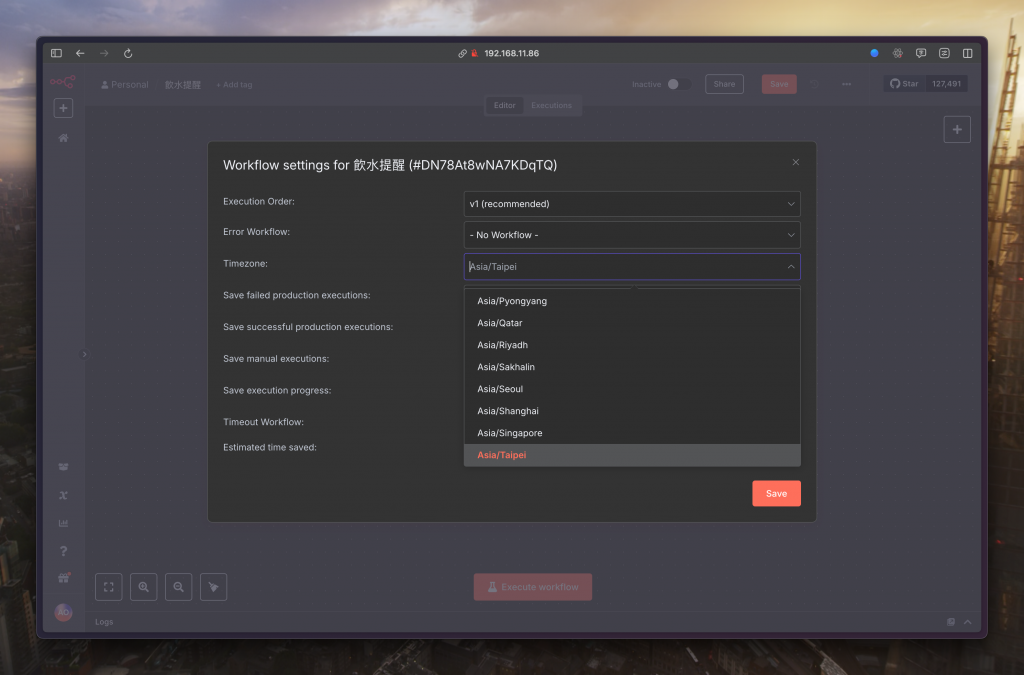Expand the left sidebar chevron
The height and width of the screenshot is (675, 1024).
pyautogui.click(x=84, y=354)
